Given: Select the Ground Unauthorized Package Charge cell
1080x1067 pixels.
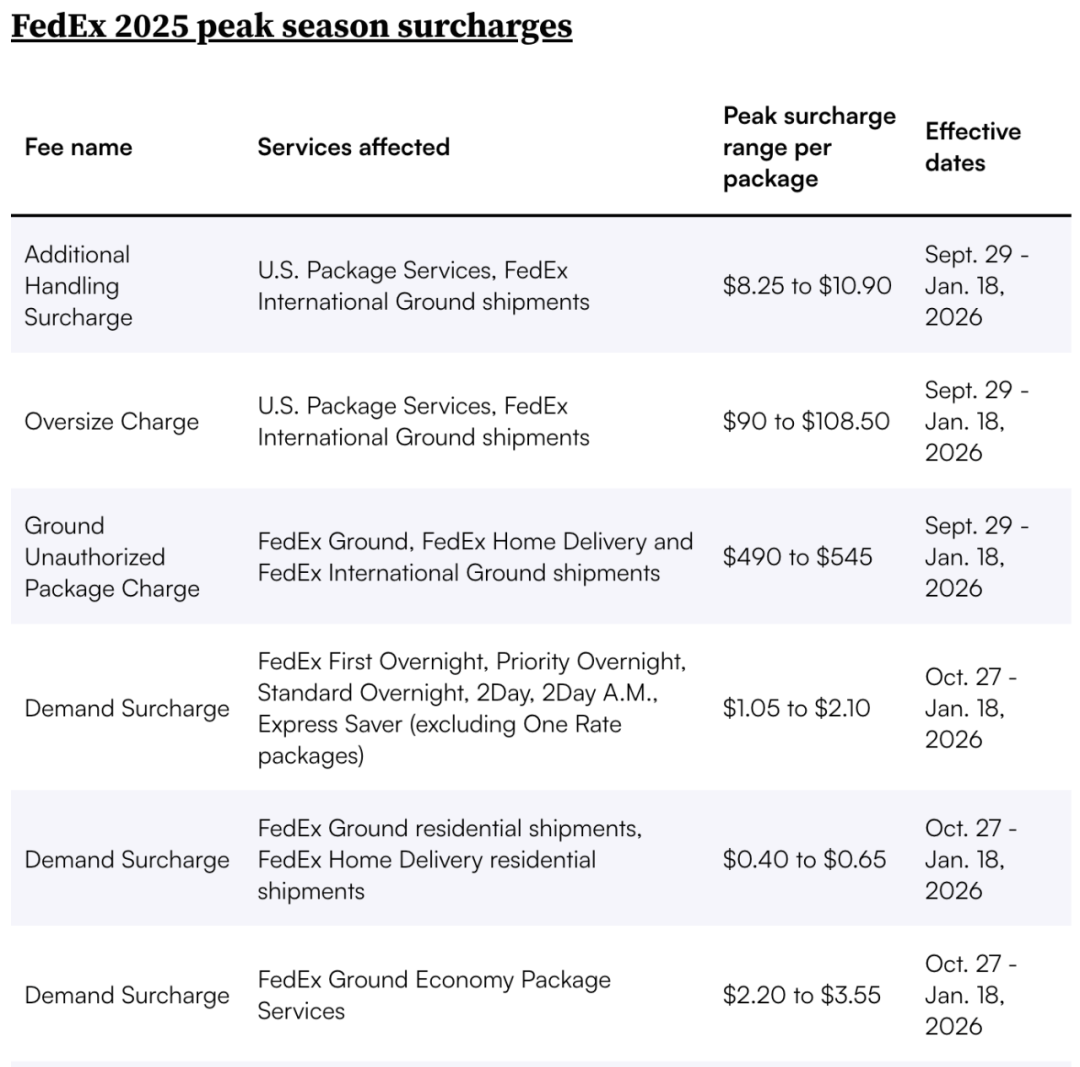Looking at the screenshot, I should pos(111,557).
